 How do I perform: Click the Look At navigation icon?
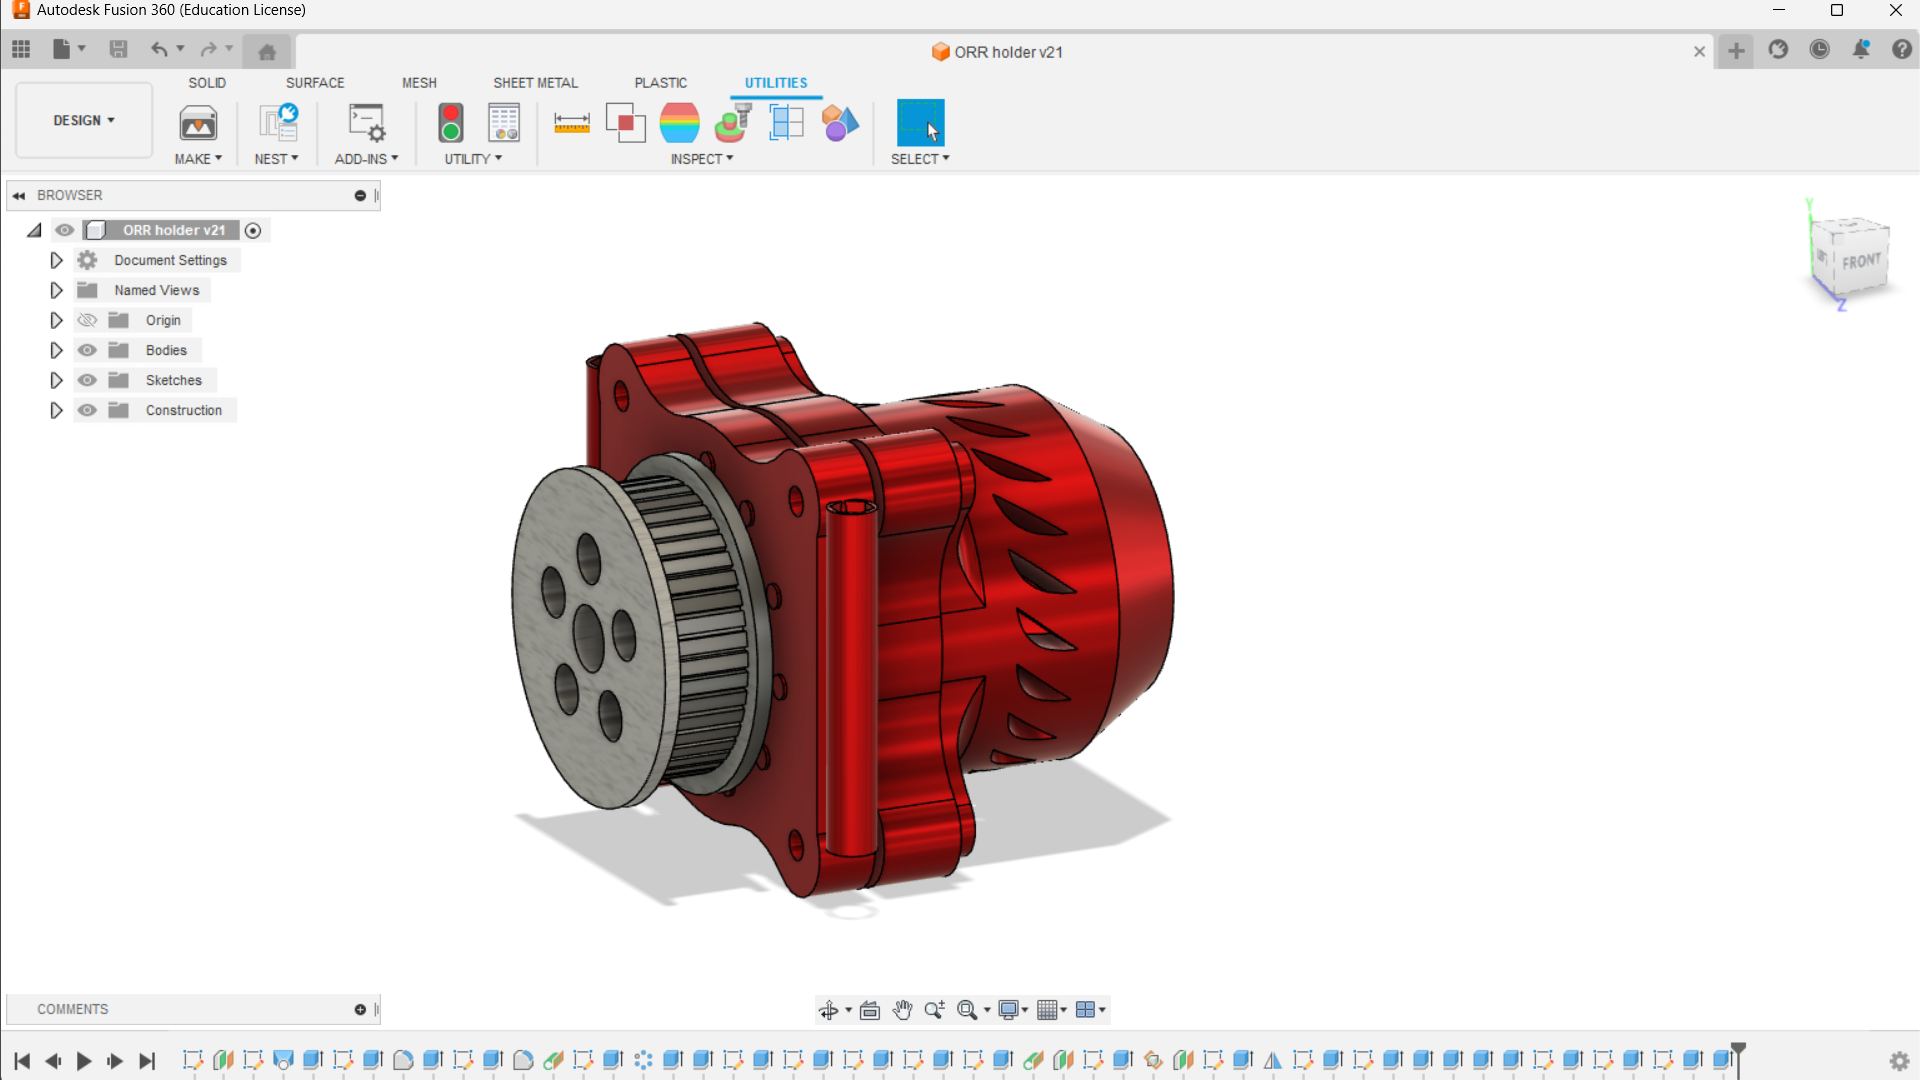[x=870, y=1010]
